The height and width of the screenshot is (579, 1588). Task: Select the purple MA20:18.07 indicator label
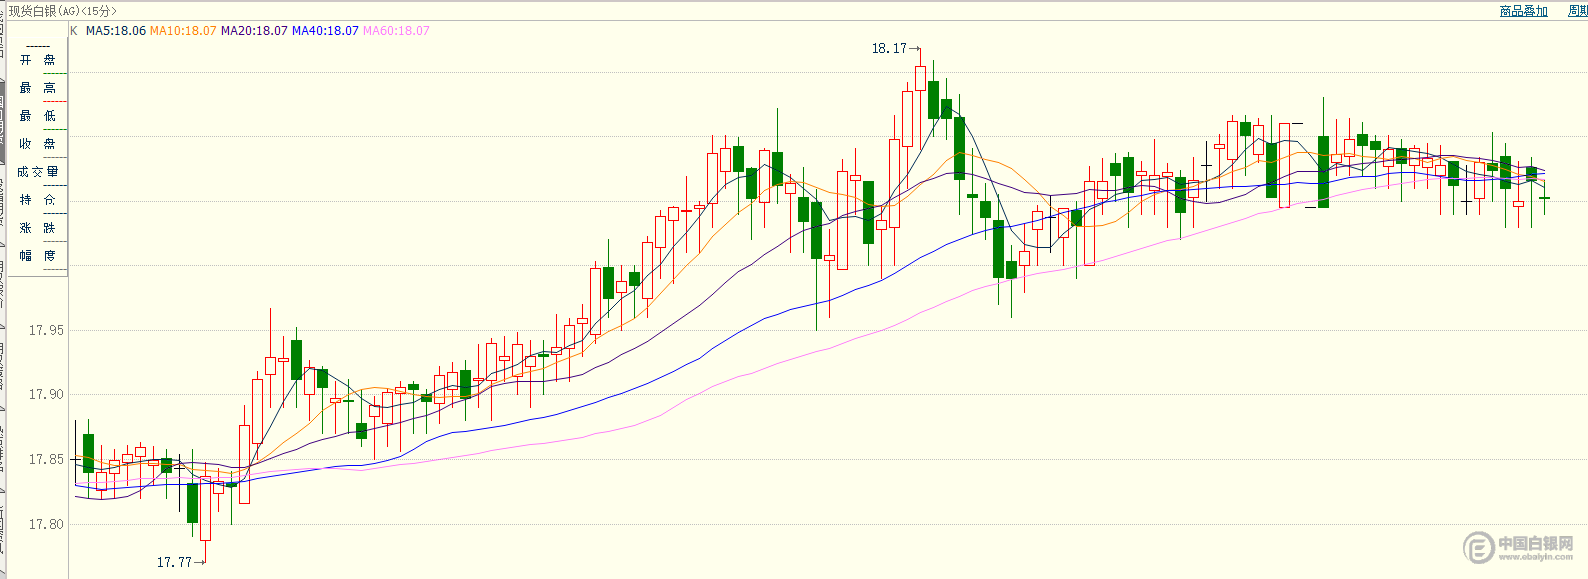254,31
